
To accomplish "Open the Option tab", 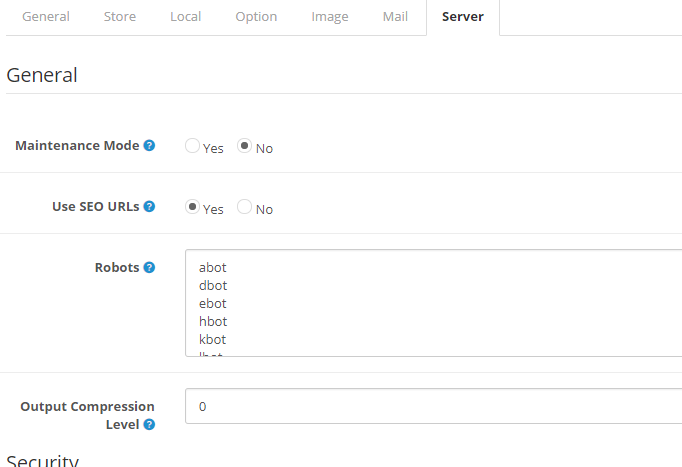I will (256, 17).
